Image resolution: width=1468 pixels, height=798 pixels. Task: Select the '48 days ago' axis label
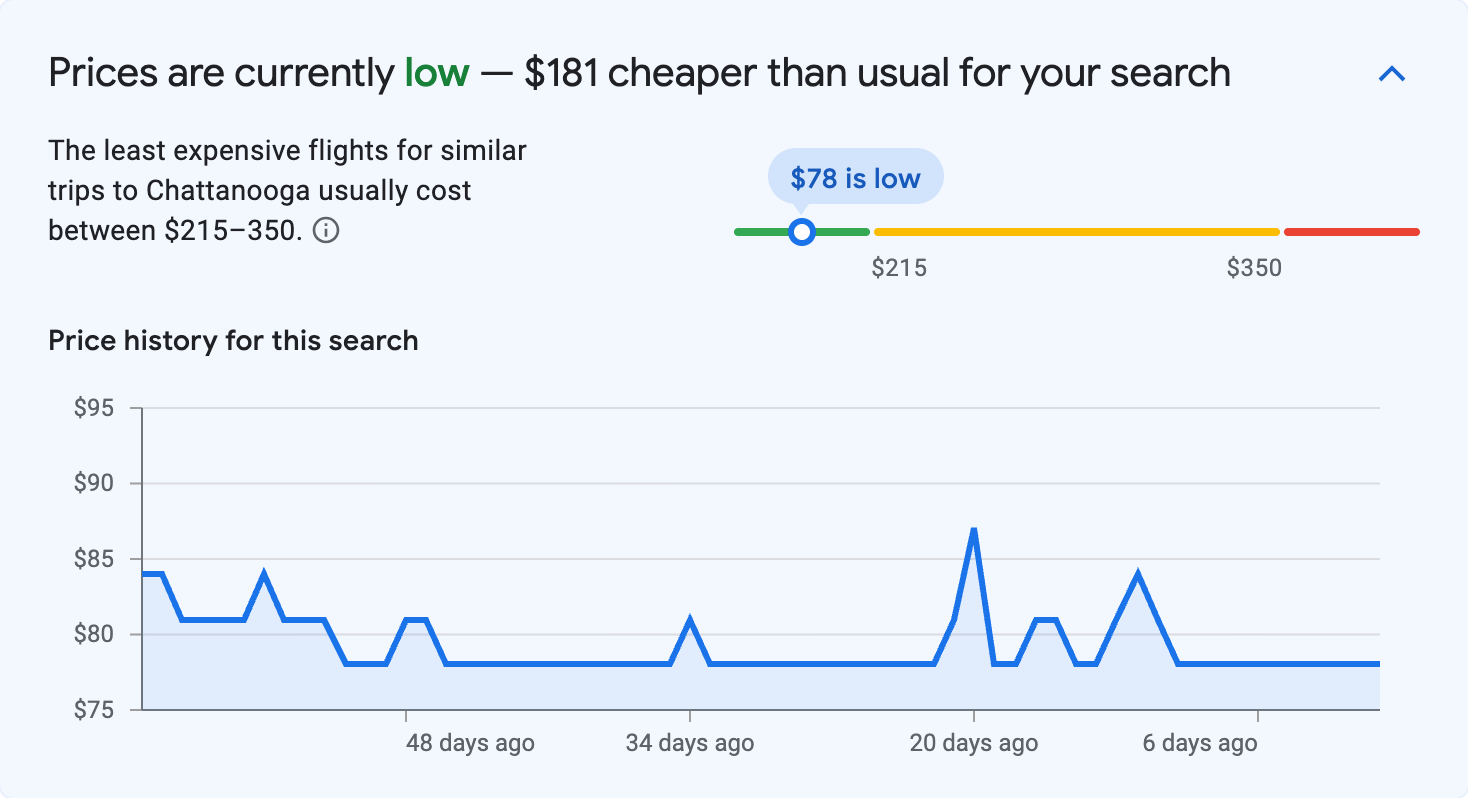(x=469, y=743)
